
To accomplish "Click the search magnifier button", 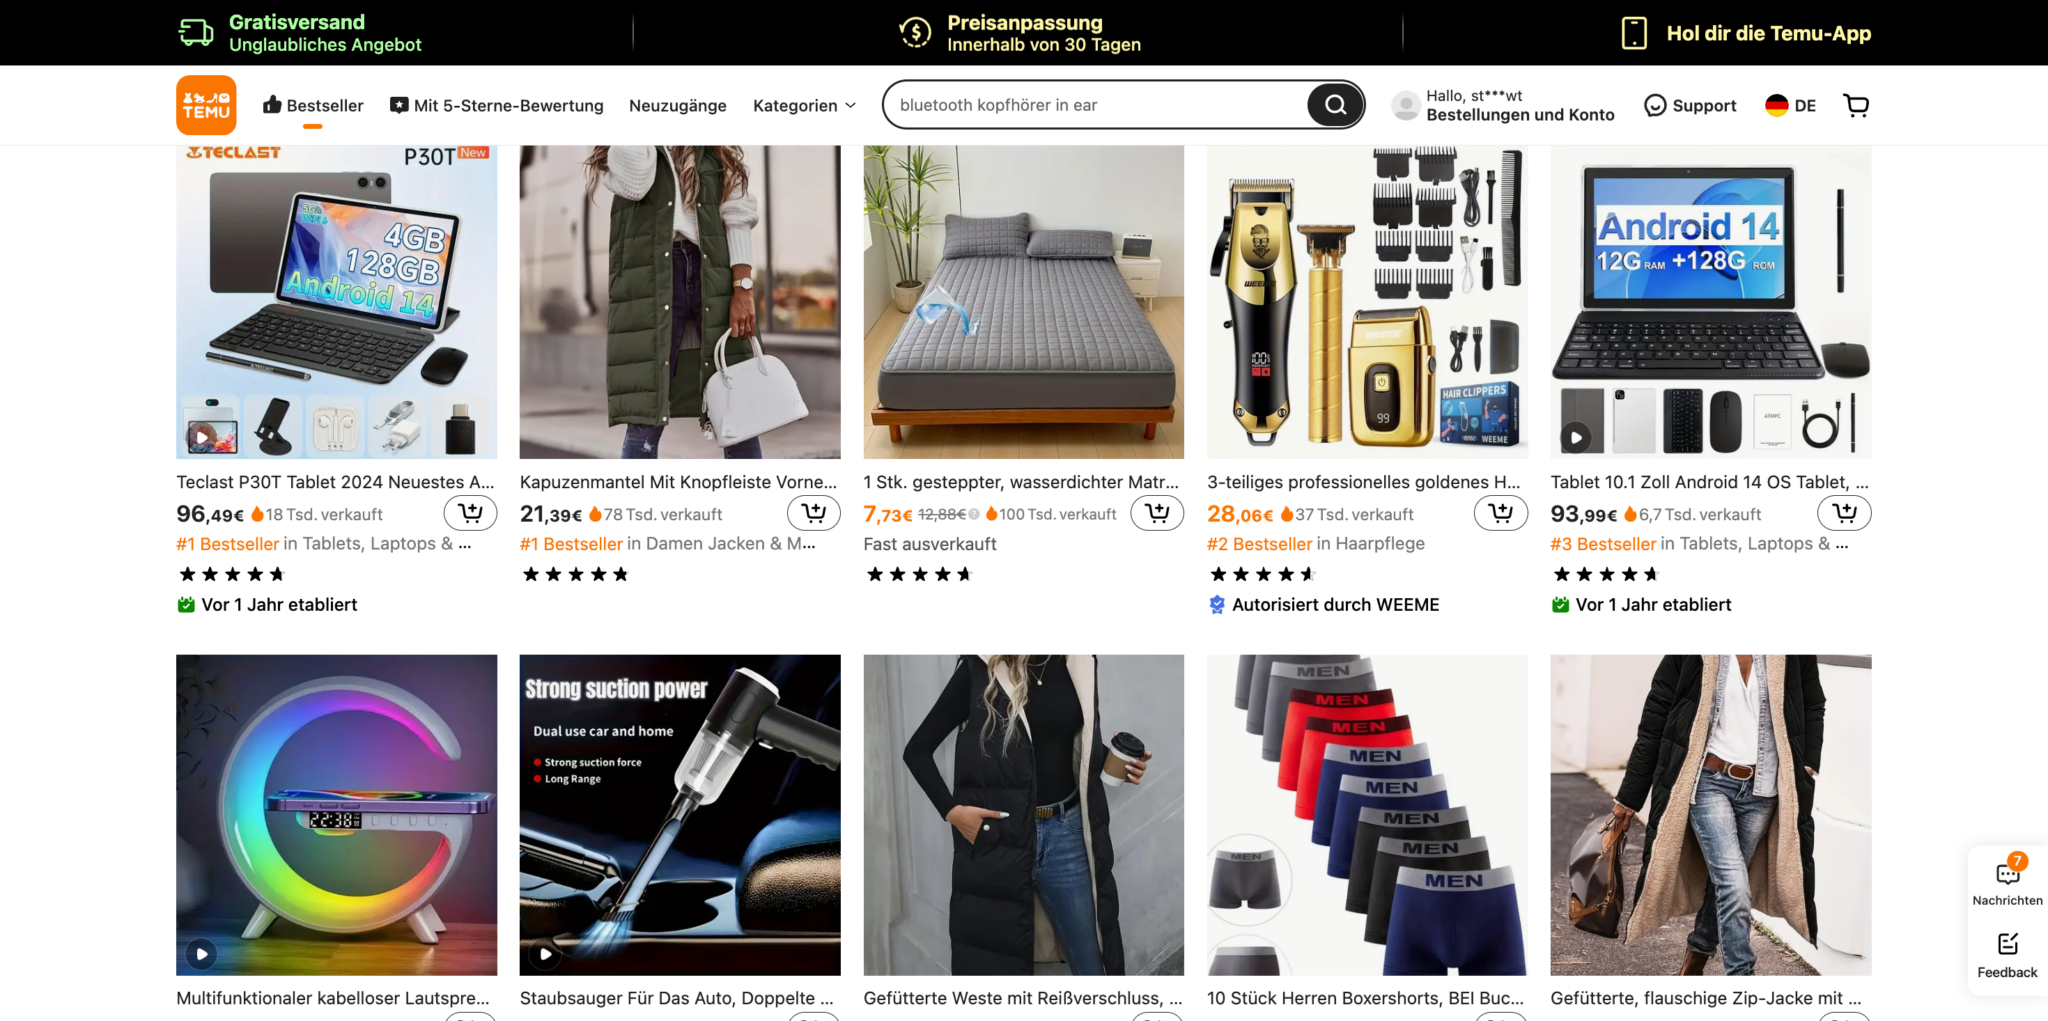I will tap(1335, 105).
